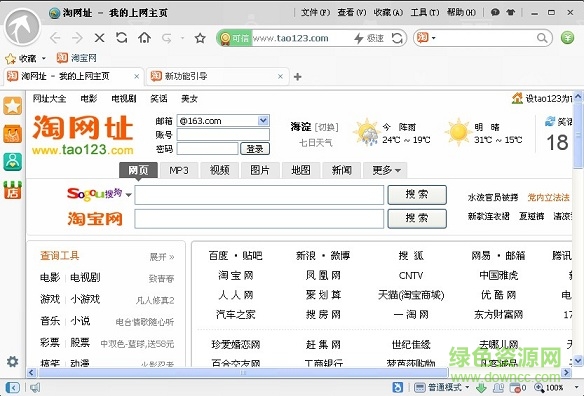
Task: Open the 优酷网 link
Action: click(498, 295)
